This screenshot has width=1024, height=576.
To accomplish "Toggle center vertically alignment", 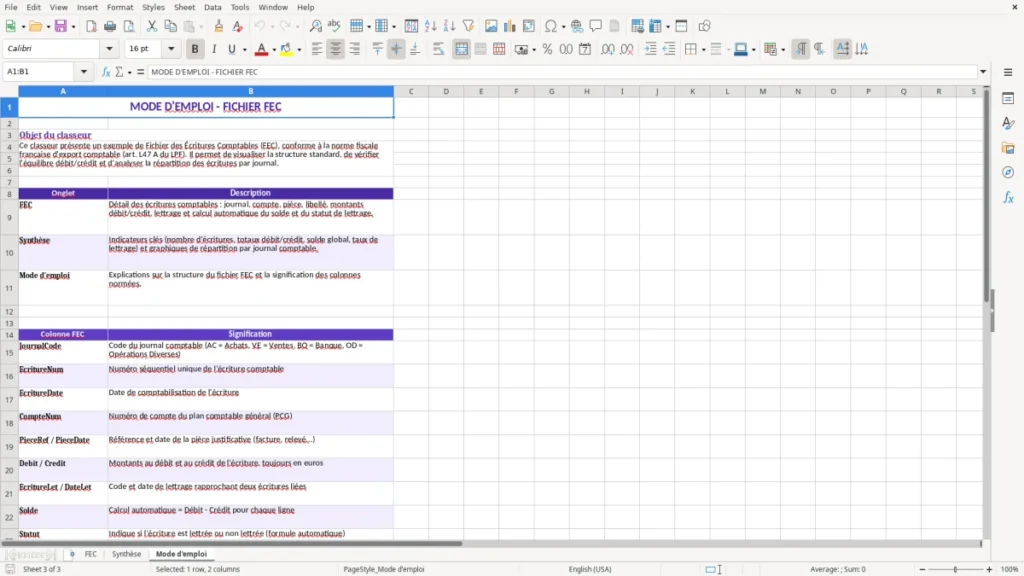I will click(396, 49).
